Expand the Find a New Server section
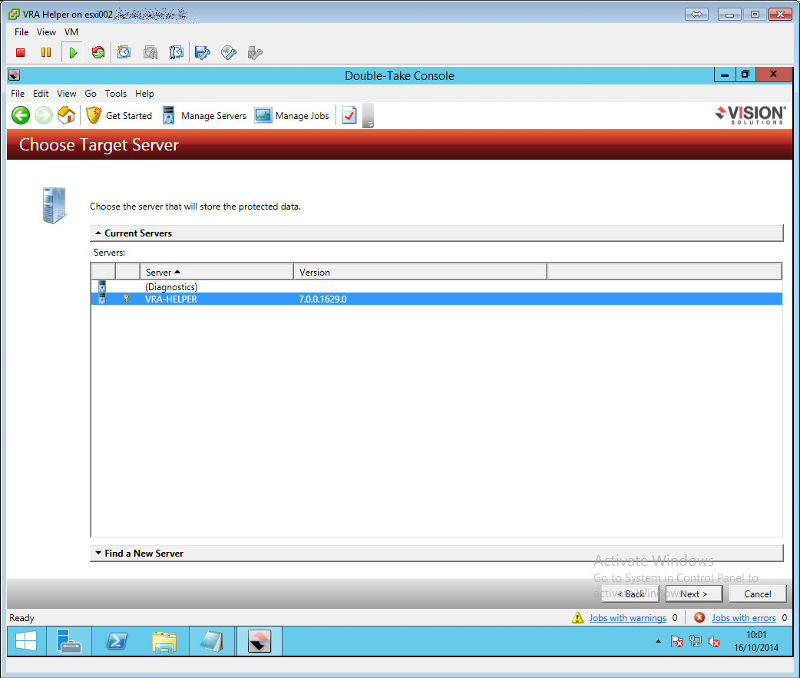Viewport: 800px width, 678px height. pyautogui.click(x=436, y=554)
